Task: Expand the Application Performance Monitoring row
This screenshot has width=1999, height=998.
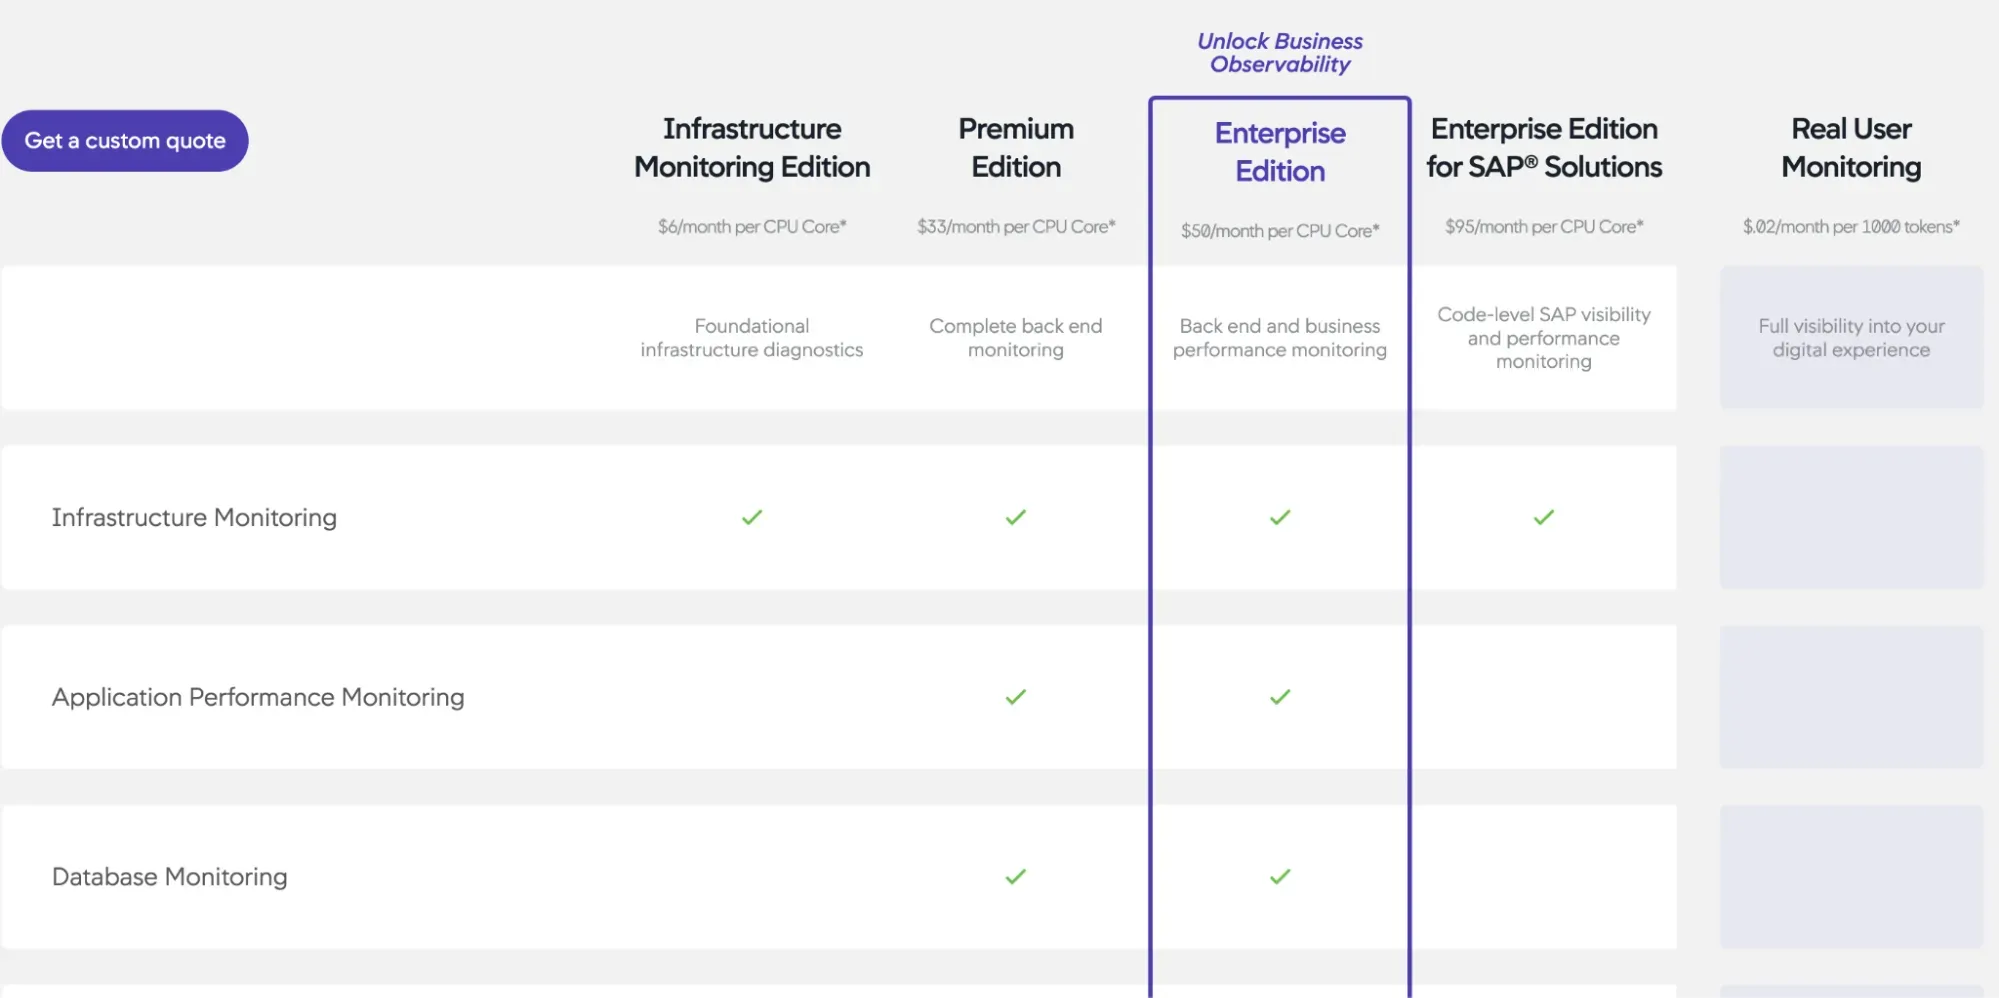Action: tap(258, 697)
